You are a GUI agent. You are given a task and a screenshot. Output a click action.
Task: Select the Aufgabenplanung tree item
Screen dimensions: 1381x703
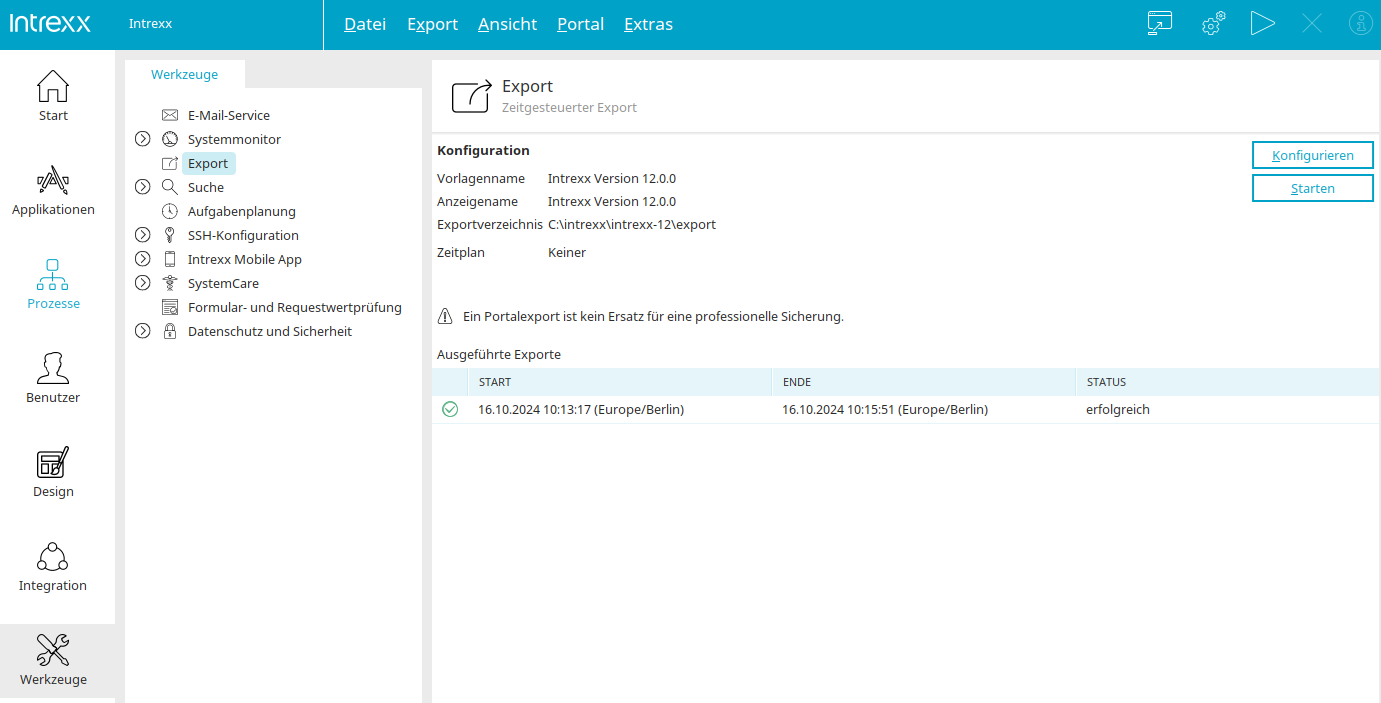tap(241, 211)
